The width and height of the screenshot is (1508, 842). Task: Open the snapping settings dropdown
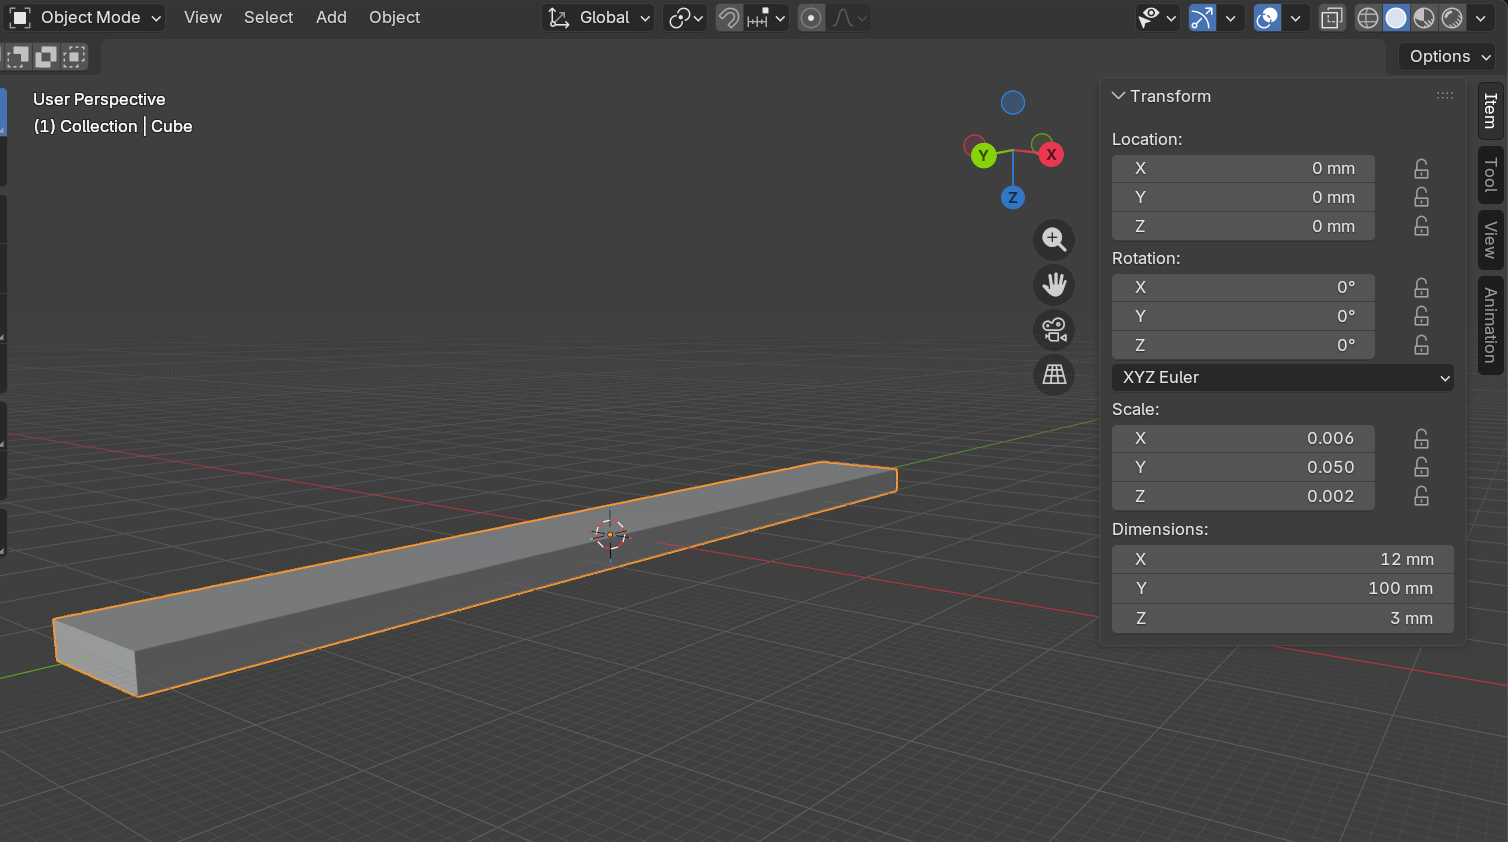click(x=767, y=18)
